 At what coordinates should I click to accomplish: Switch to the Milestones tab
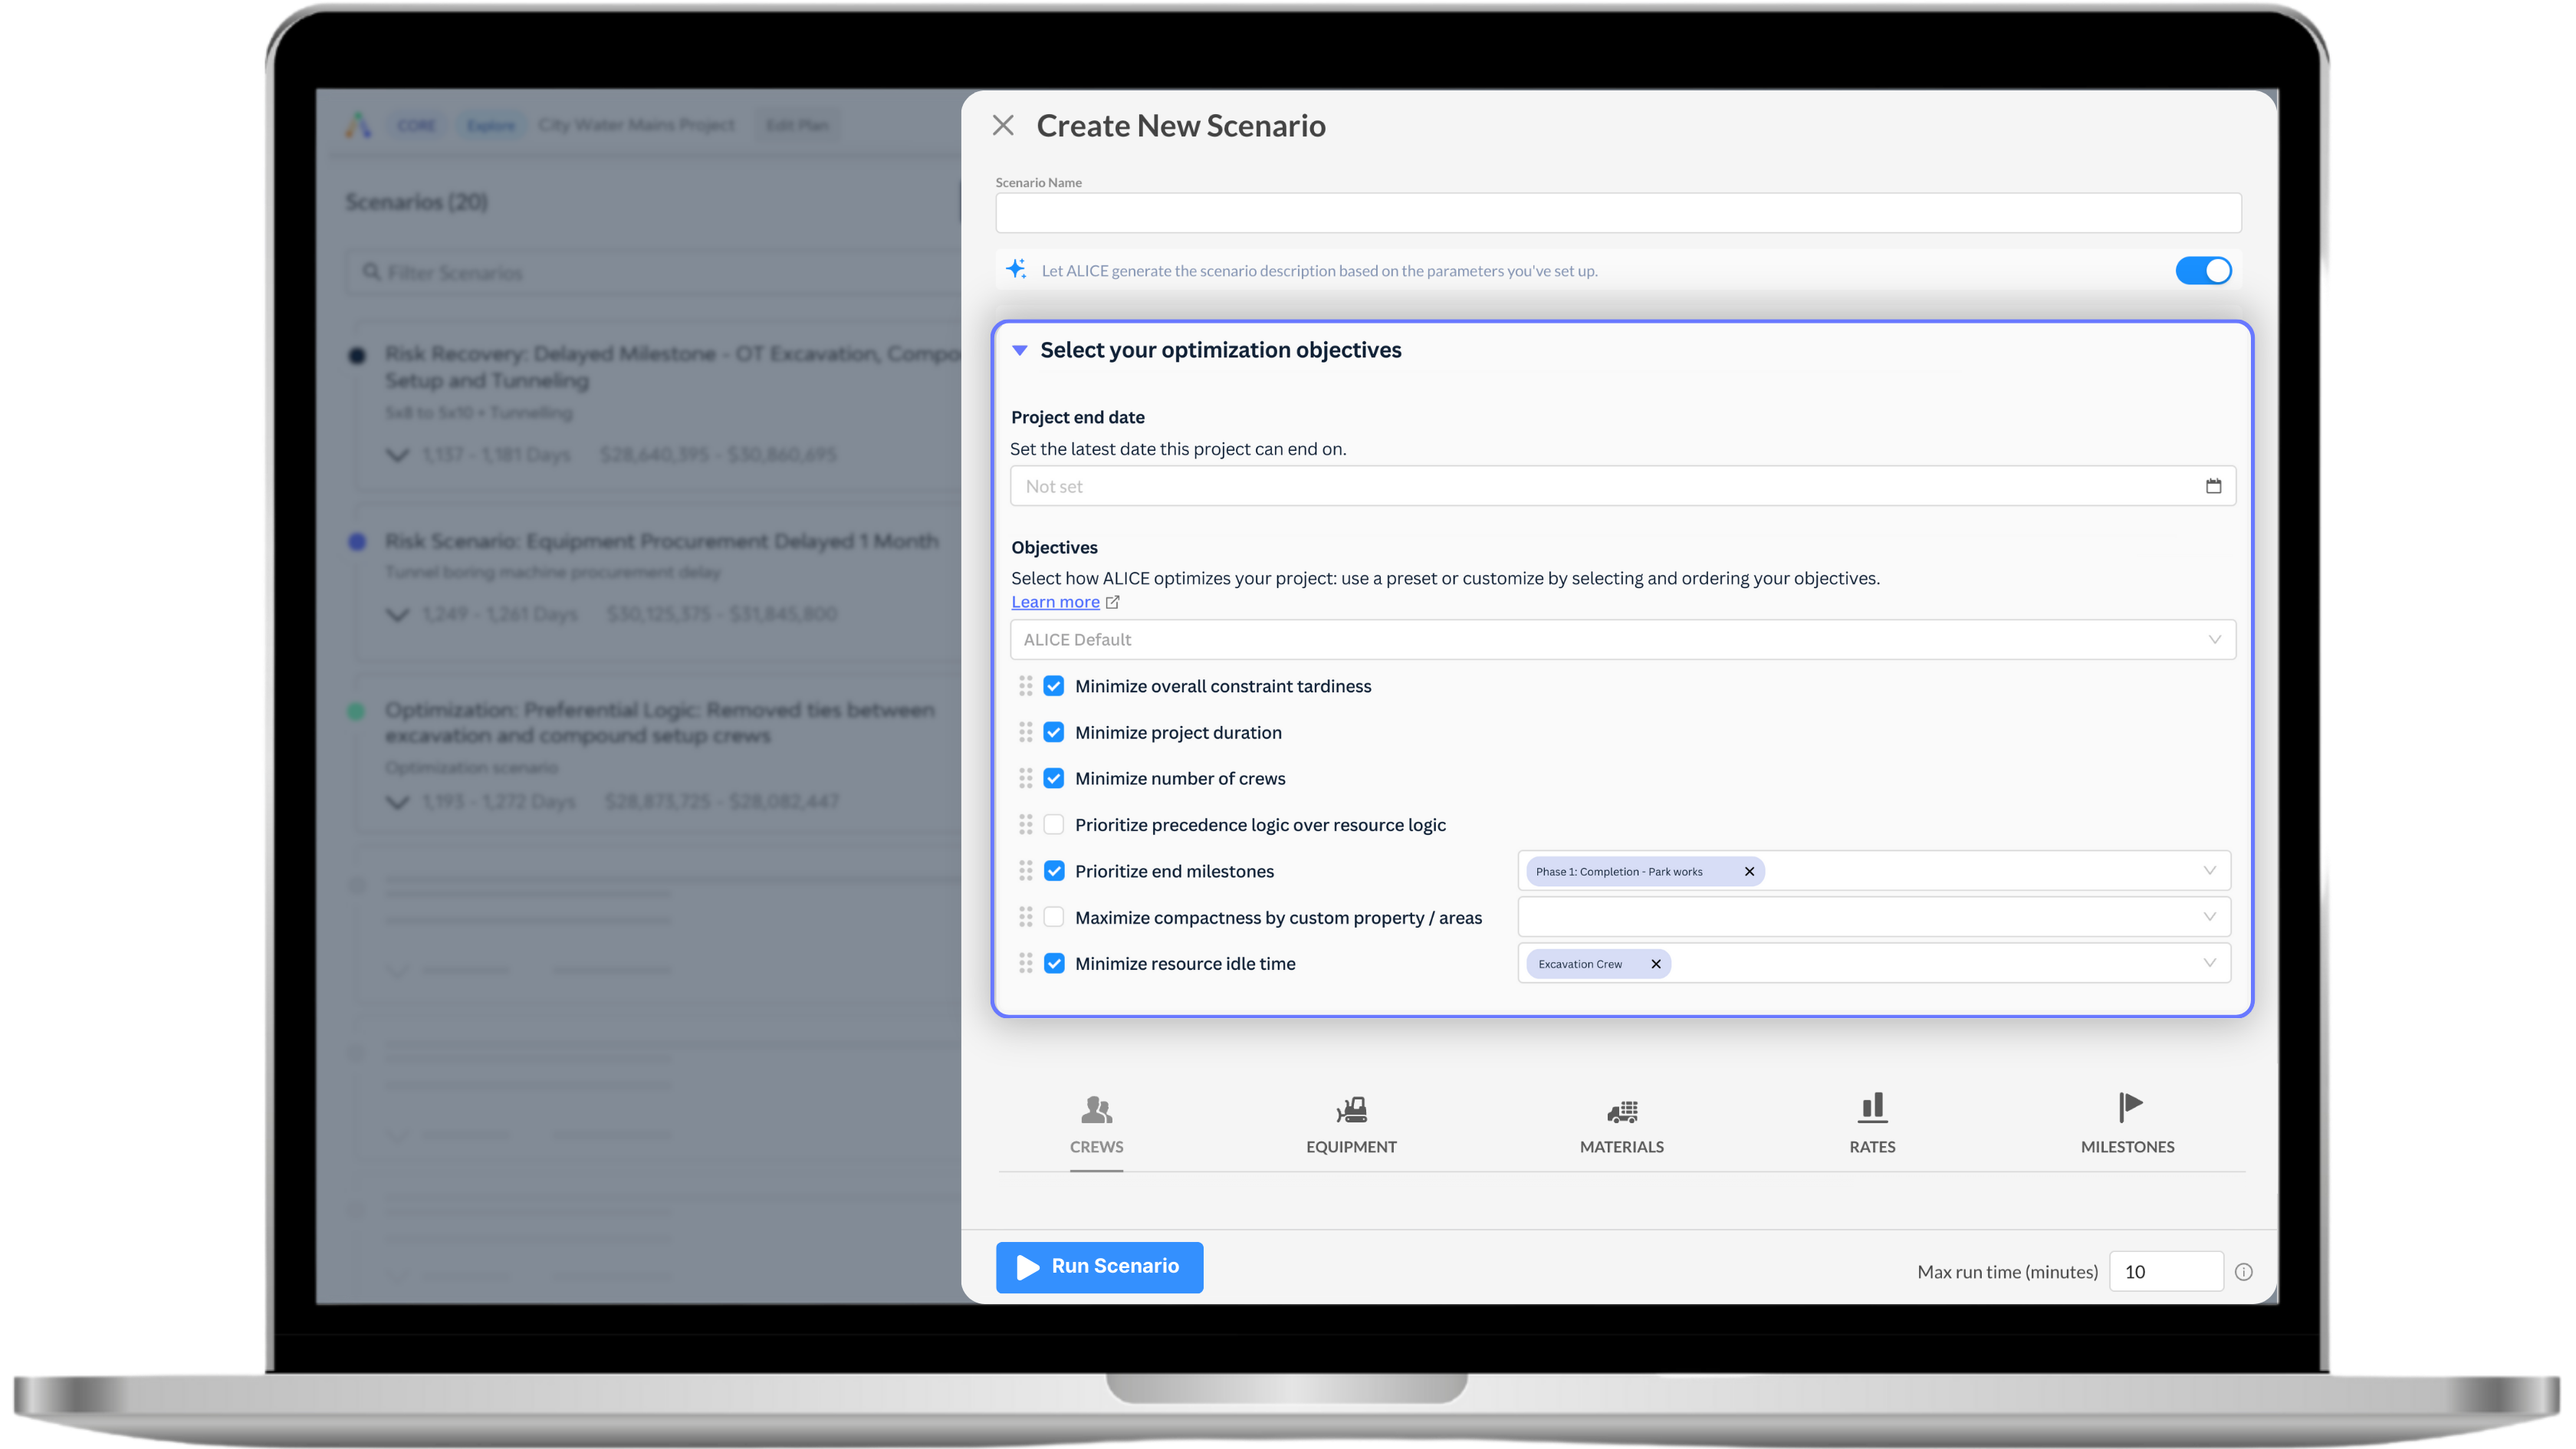pyautogui.click(x=2127, y=1125)
